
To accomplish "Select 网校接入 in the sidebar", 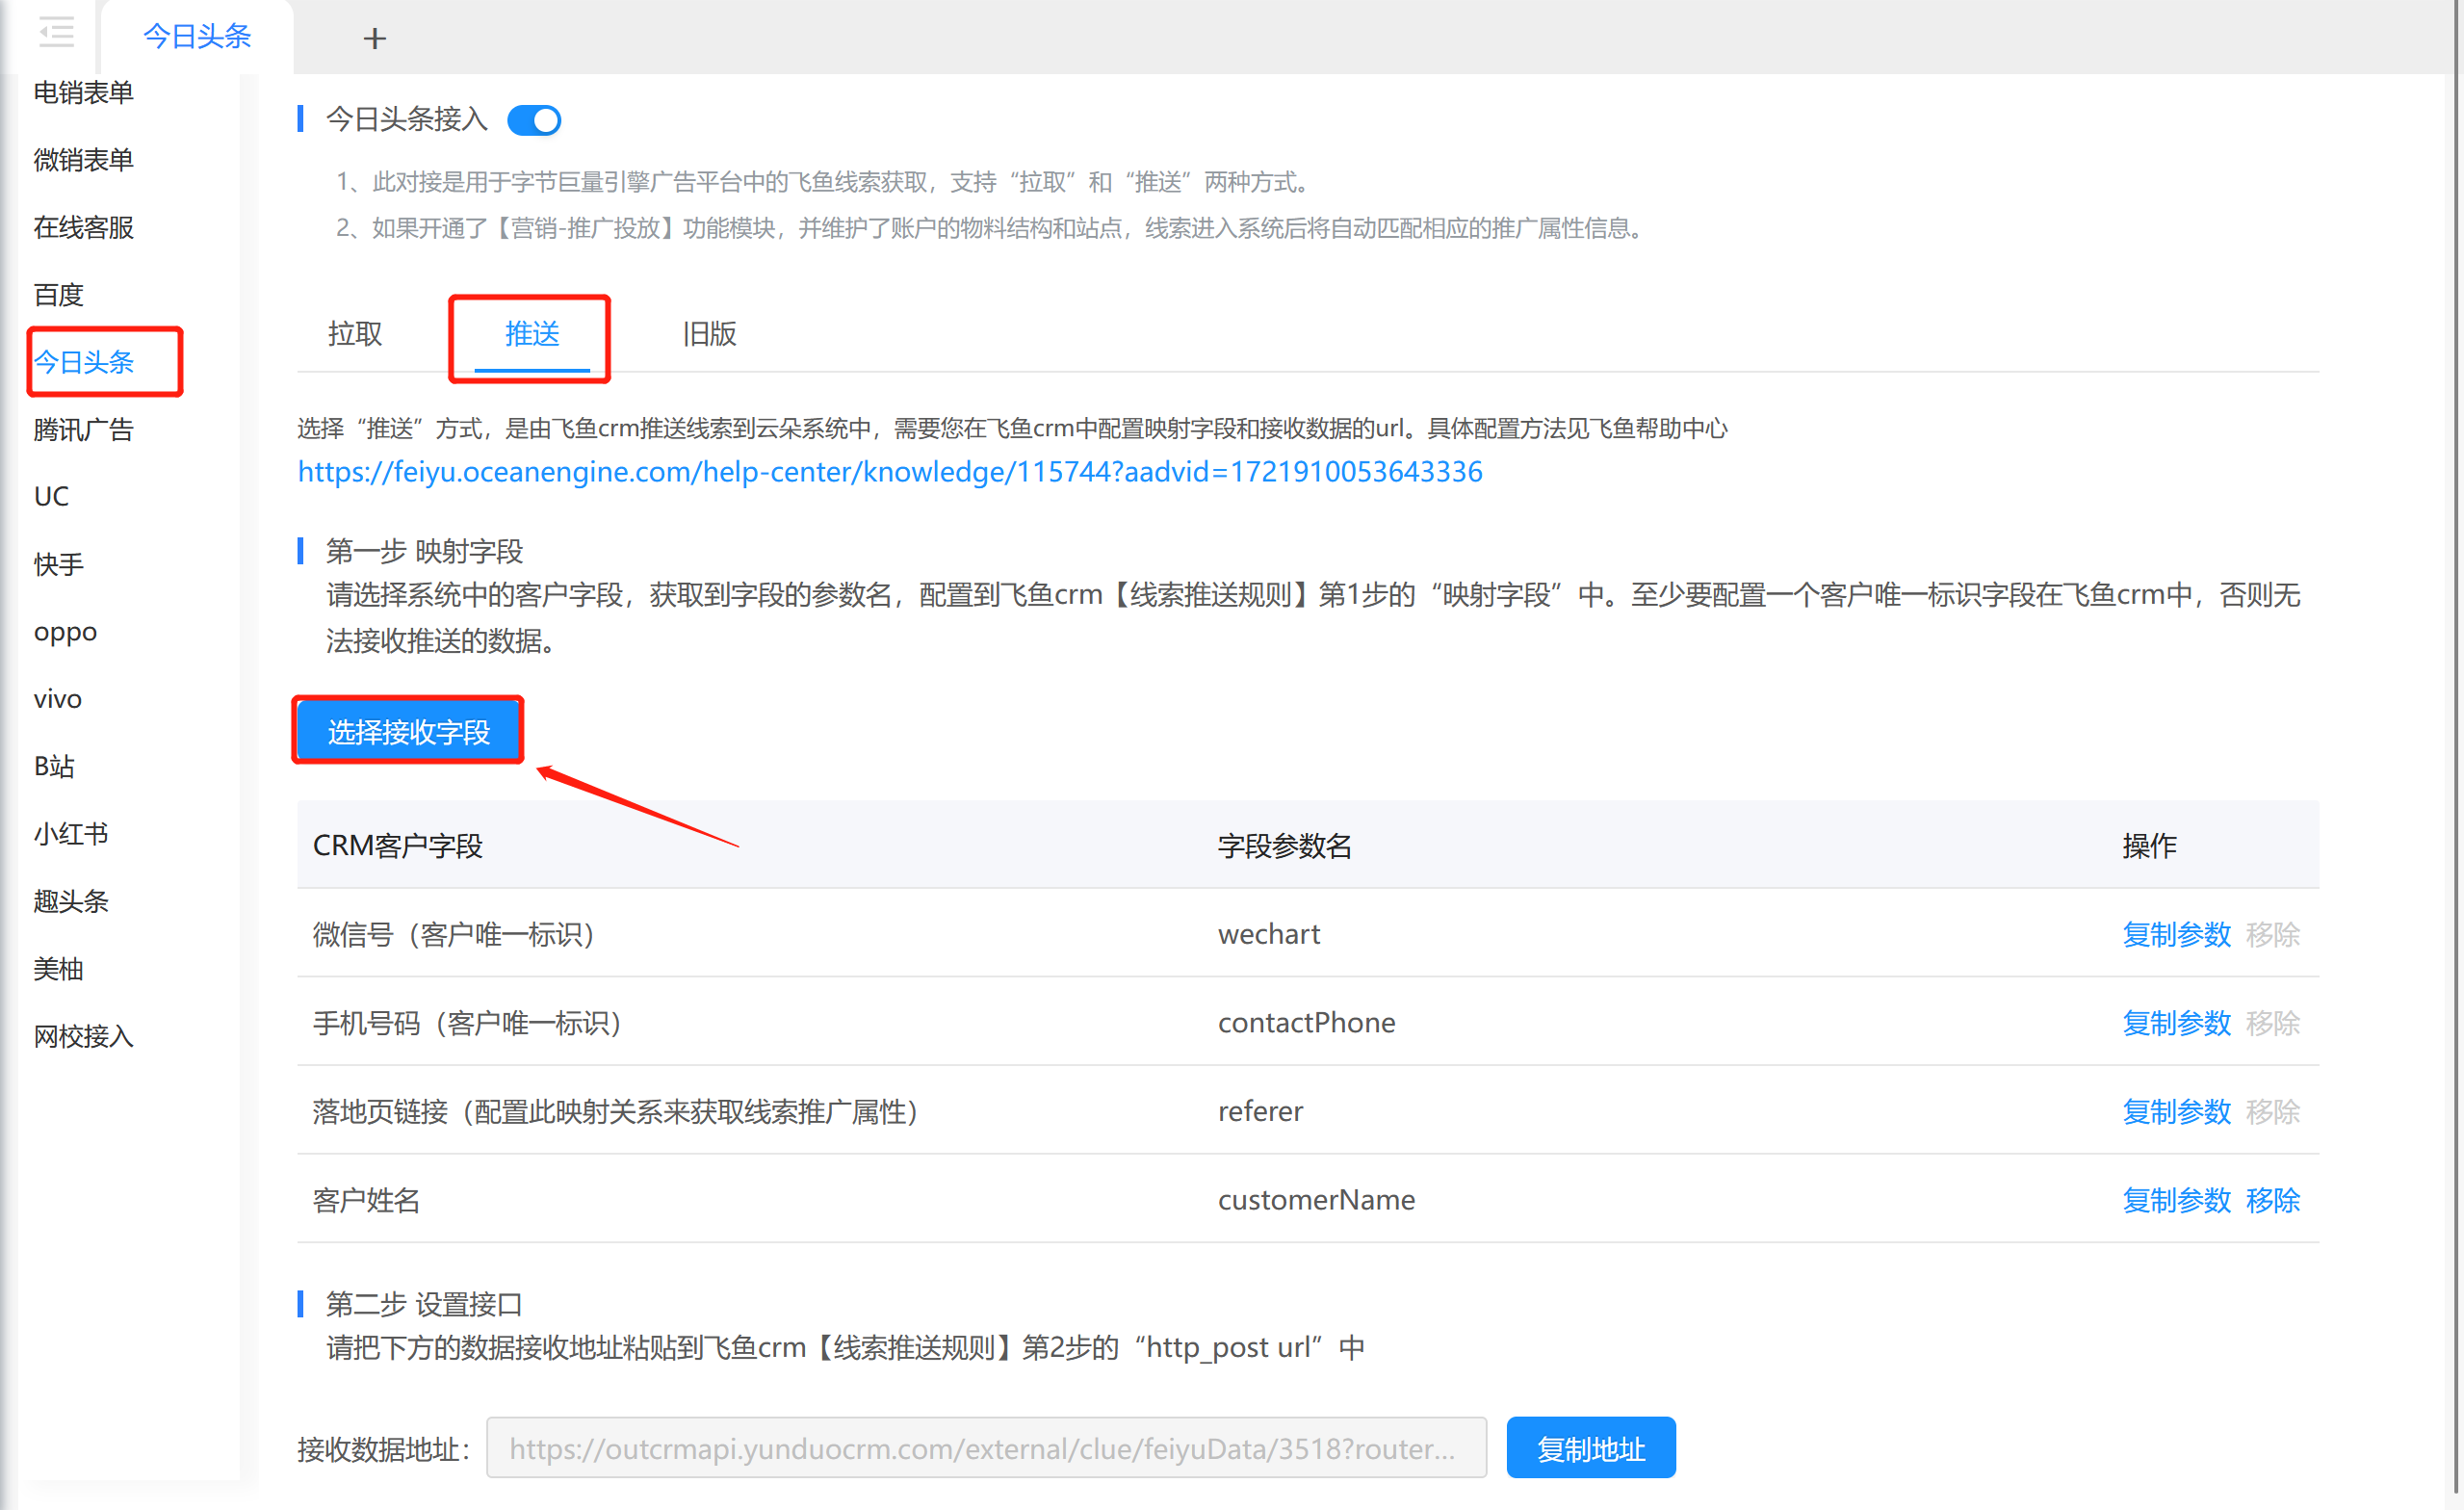I will [83, 1036].
